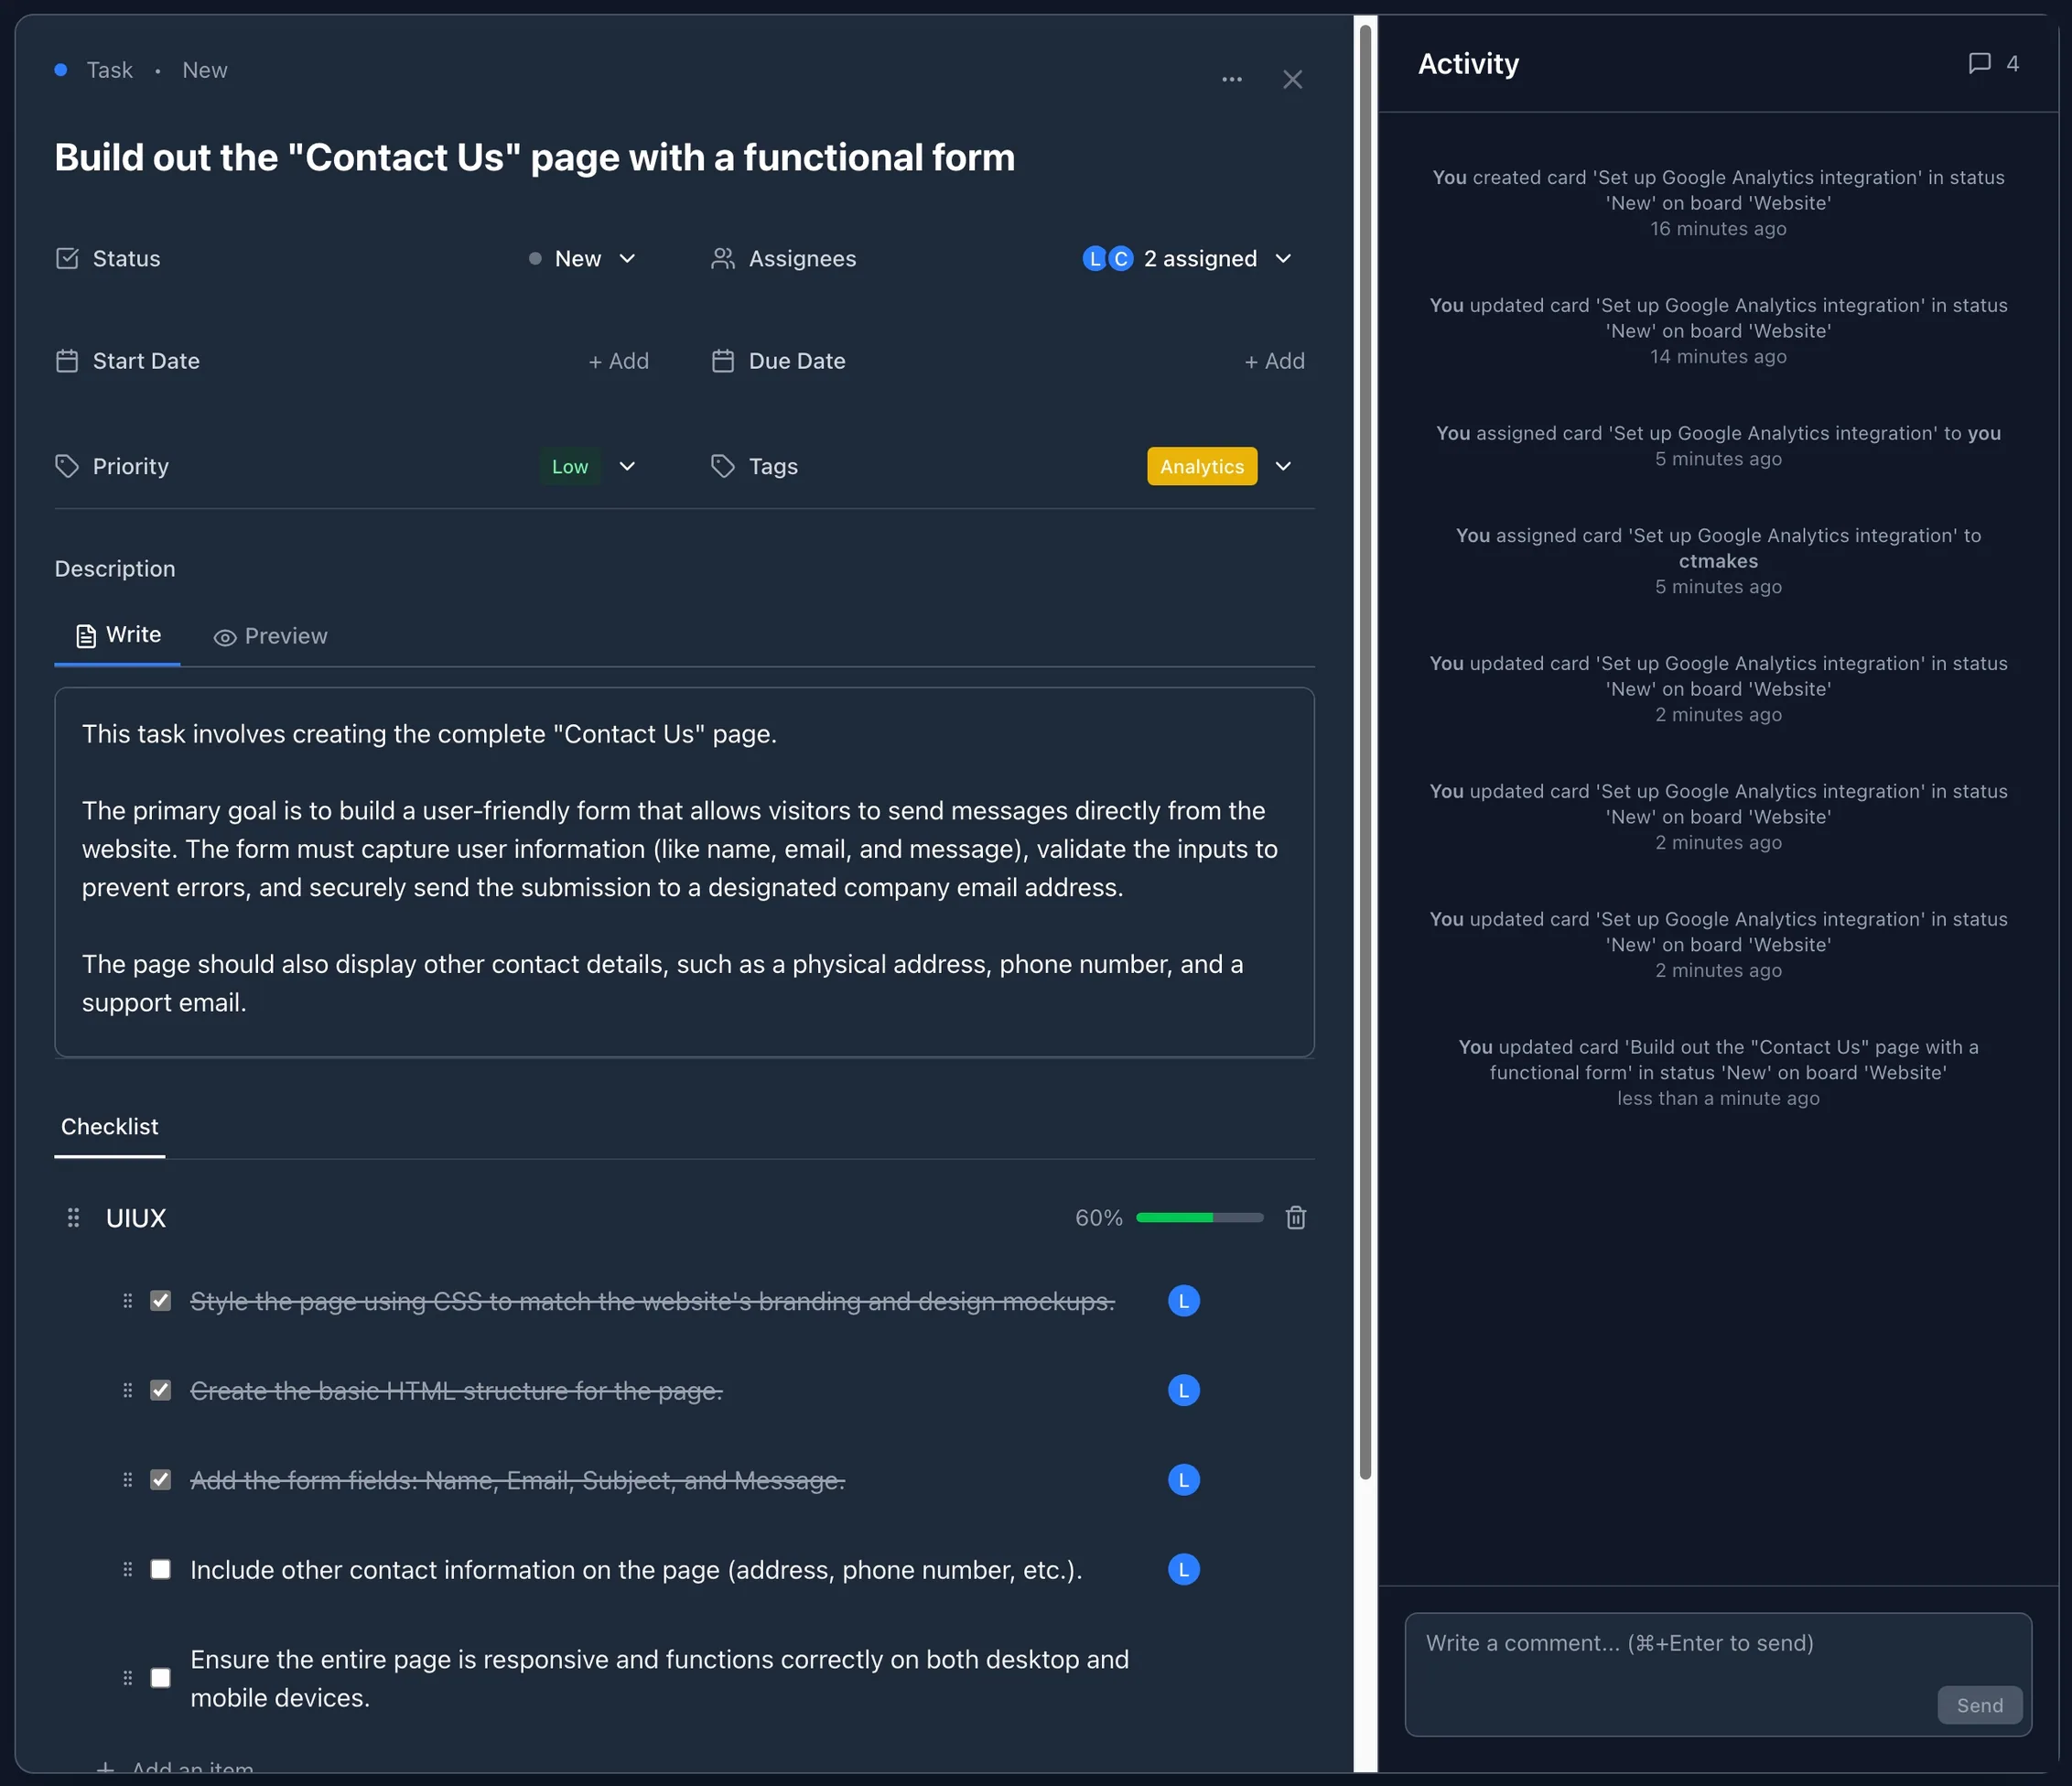Grab the UIUX checklist drag handle
The height and width of the screenshot is (1786, 2072).
[x=73, y=1217]
